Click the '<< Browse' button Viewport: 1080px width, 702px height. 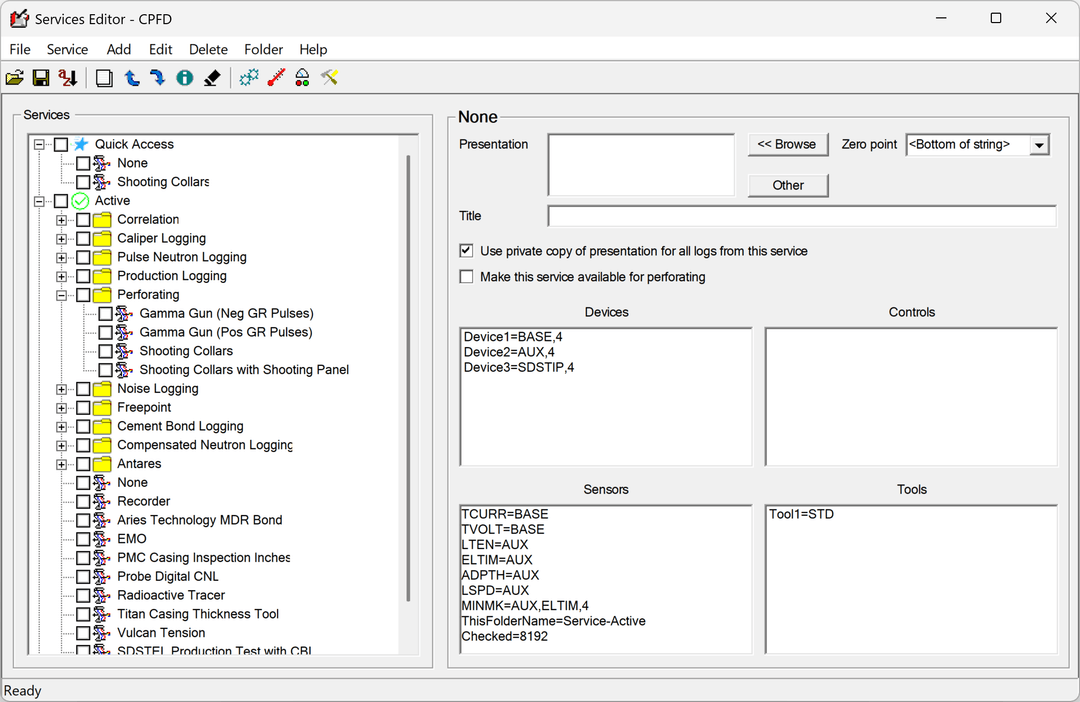[788, 144]
